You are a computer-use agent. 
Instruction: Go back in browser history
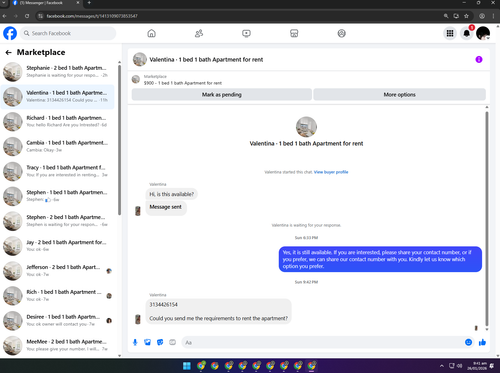5,16
